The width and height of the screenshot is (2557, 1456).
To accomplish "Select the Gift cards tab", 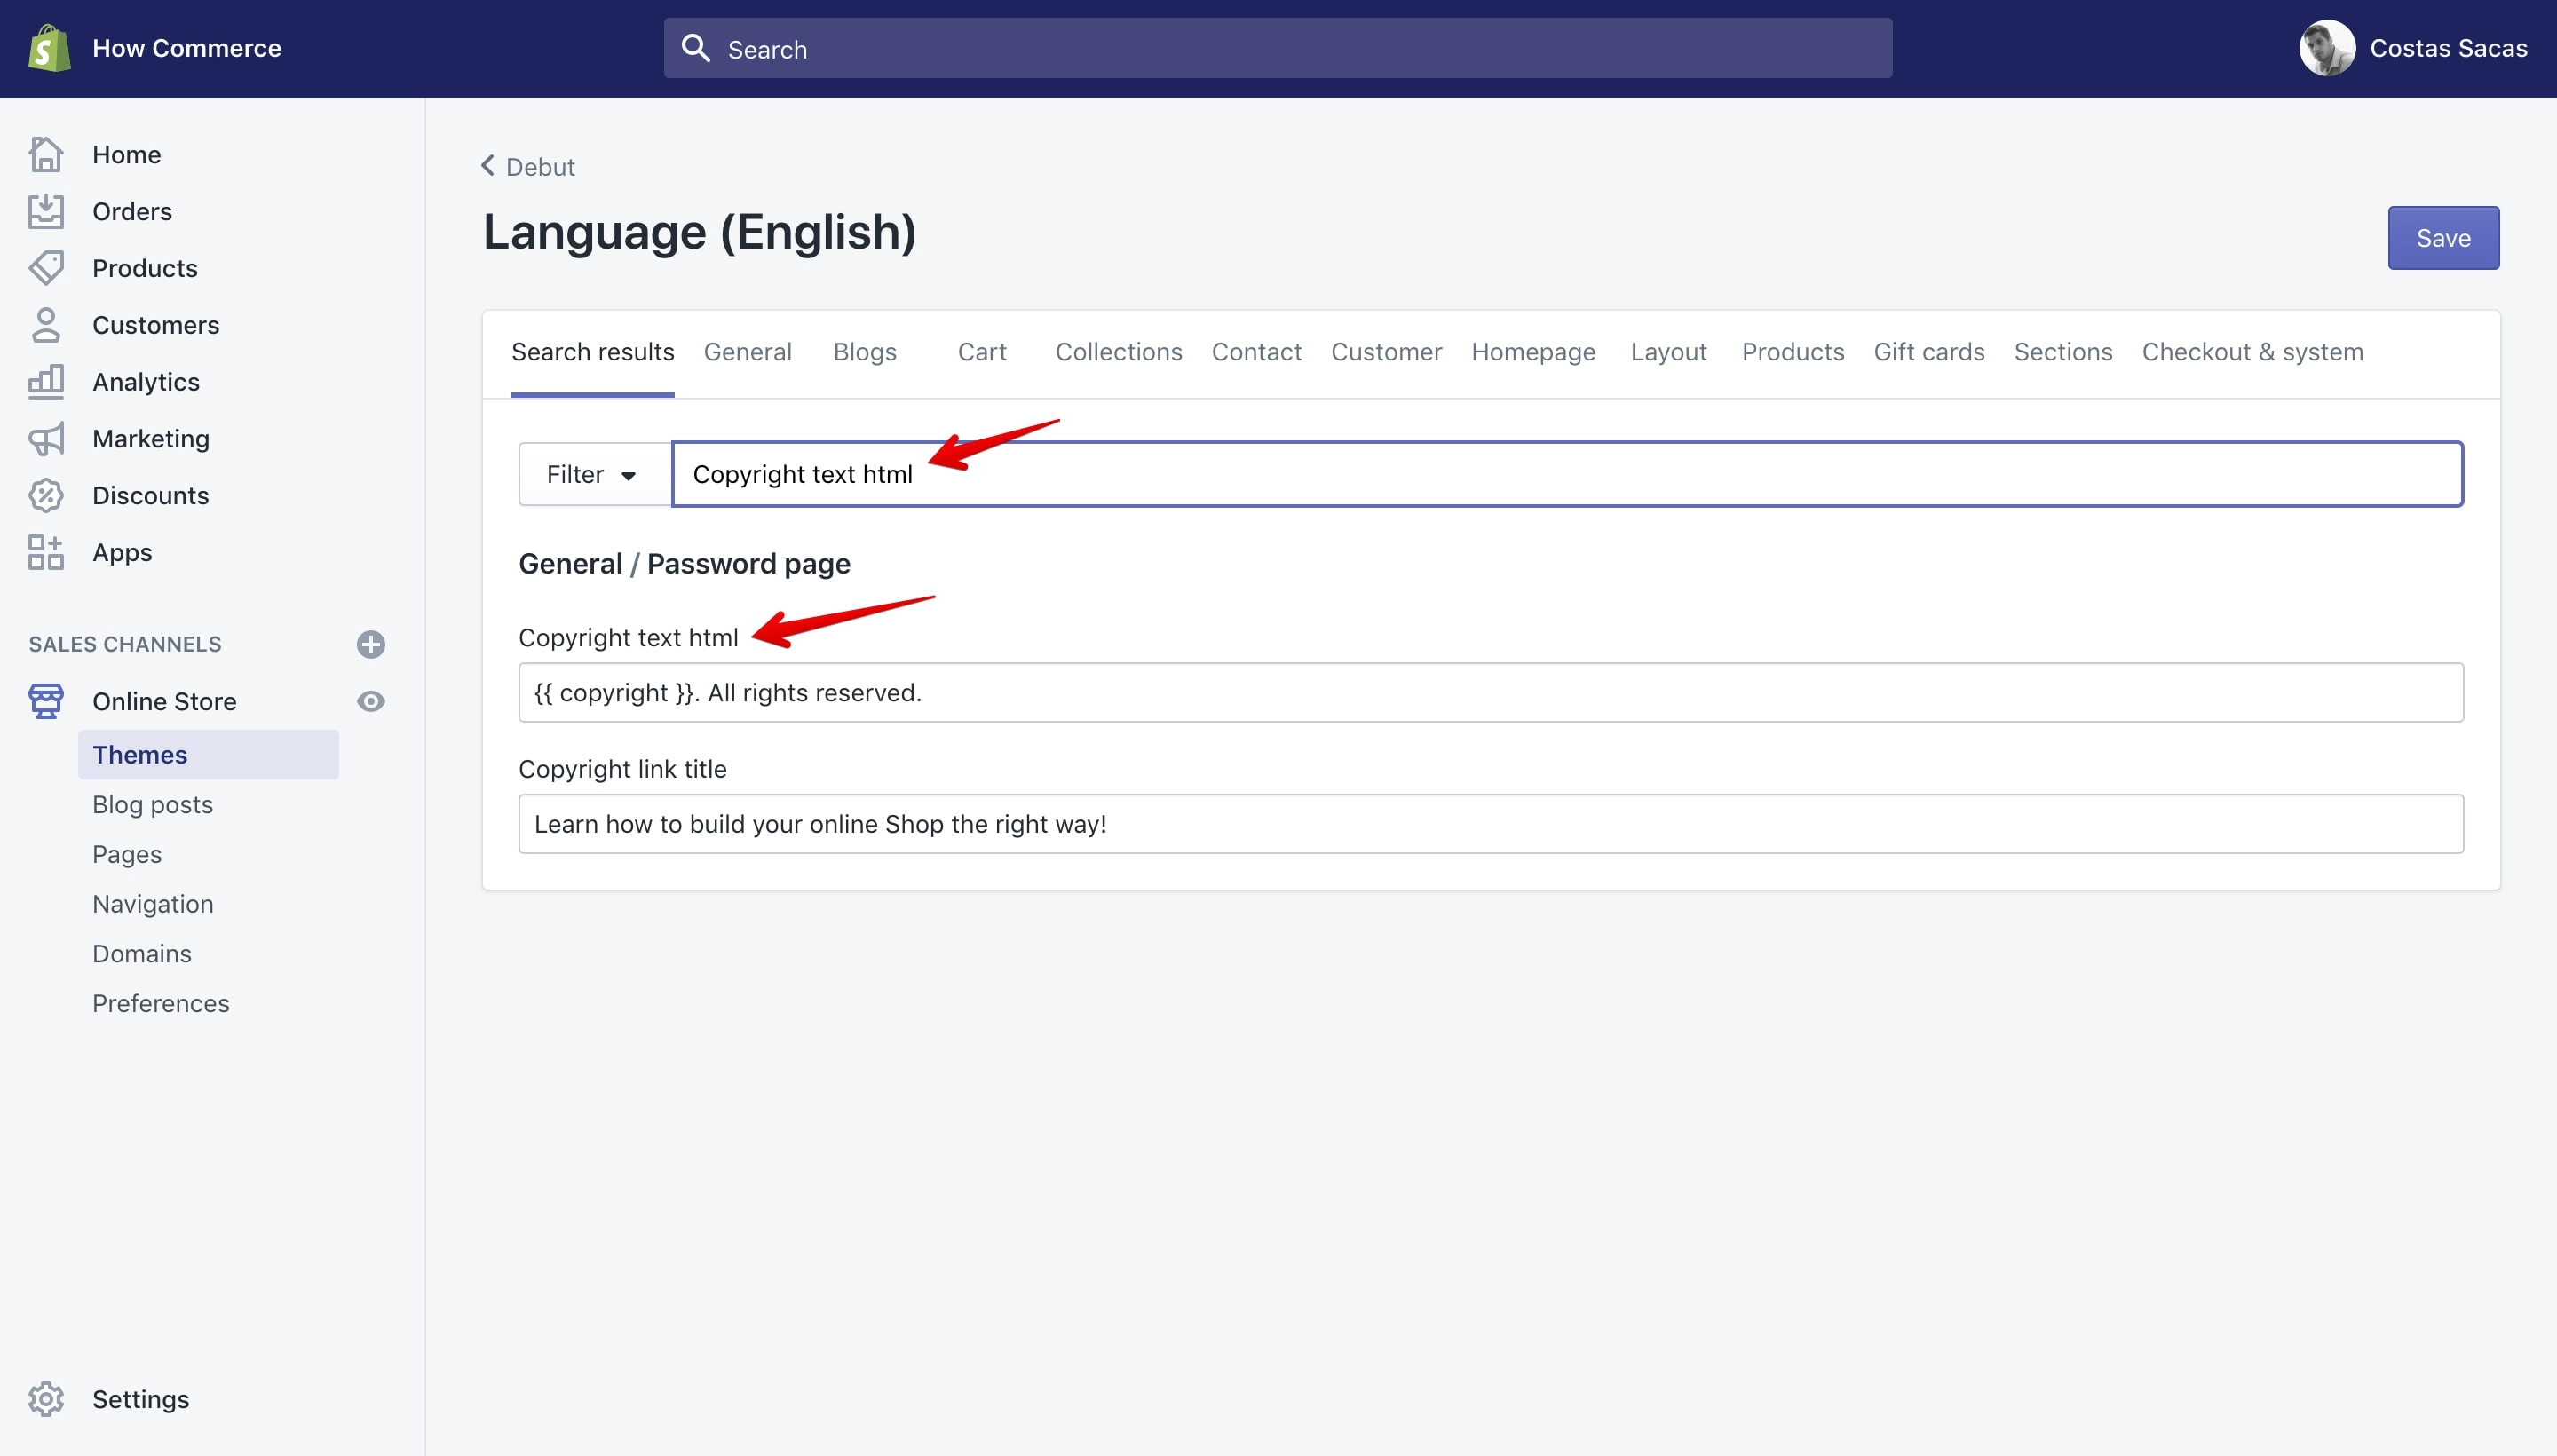I will [1929, 352].
